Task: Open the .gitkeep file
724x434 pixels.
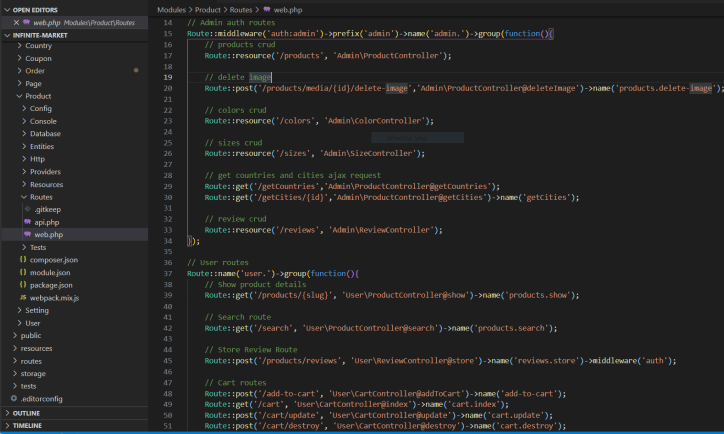Action: pyautogui.click(x=48, y=209)
